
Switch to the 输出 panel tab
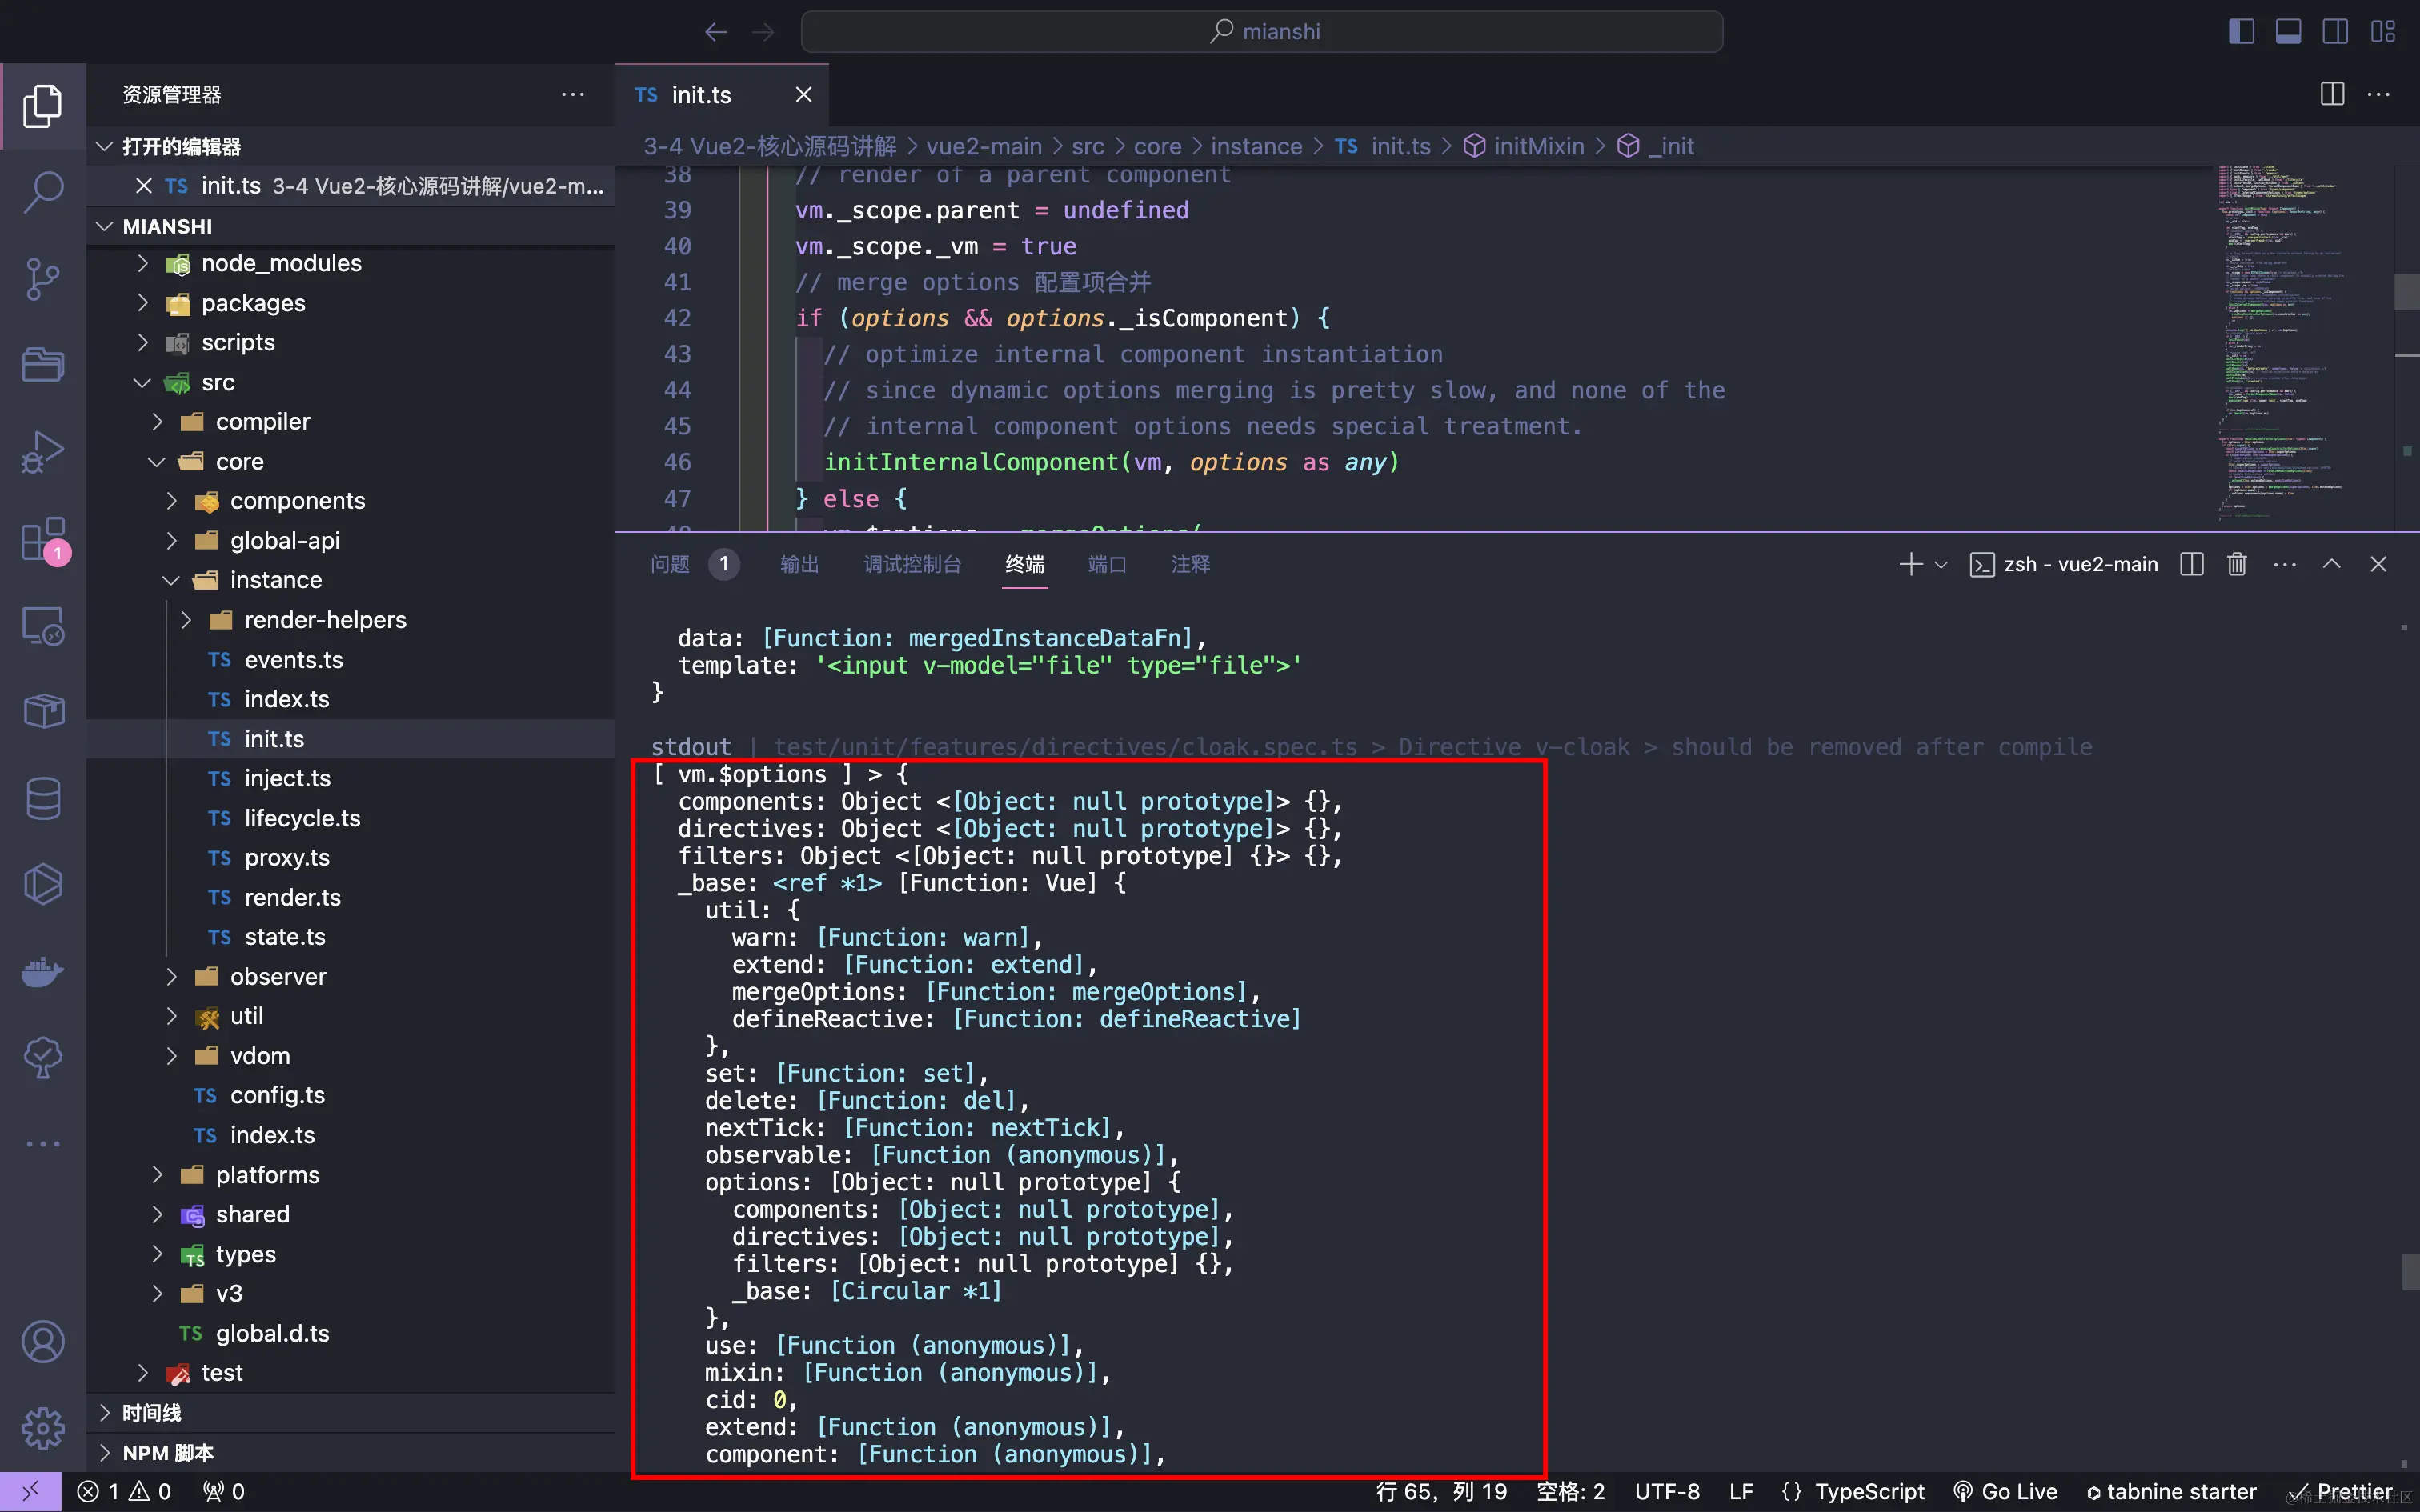click(x=799, y=564)
